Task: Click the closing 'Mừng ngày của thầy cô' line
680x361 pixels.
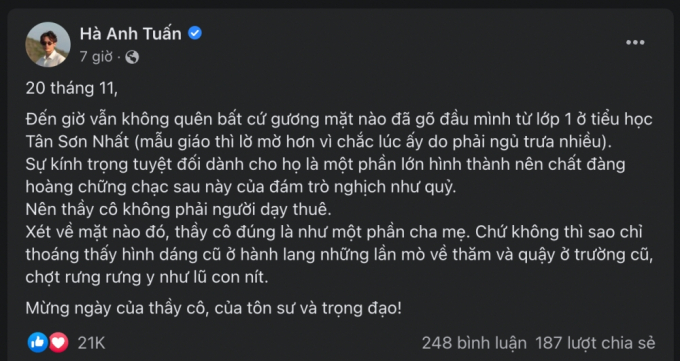Action: tap(214, 308)
